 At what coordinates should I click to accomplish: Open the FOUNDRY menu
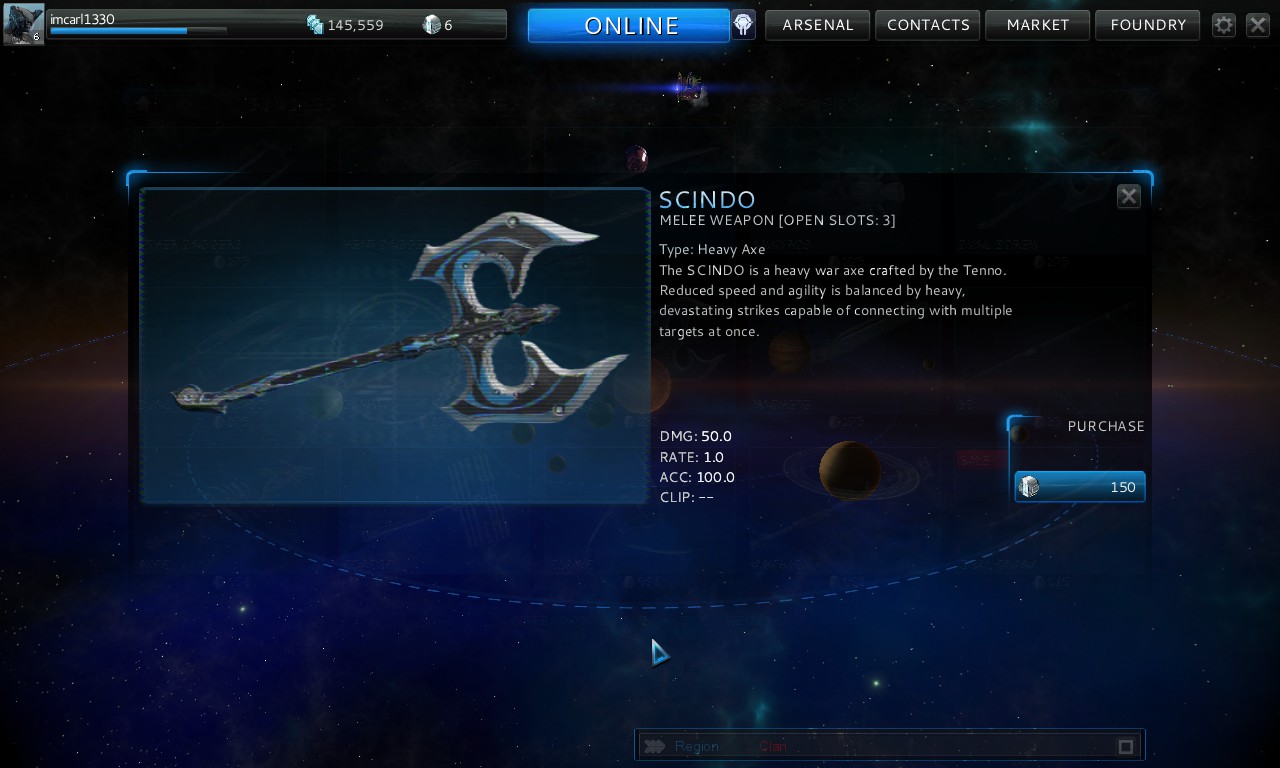coord(1148,25)
